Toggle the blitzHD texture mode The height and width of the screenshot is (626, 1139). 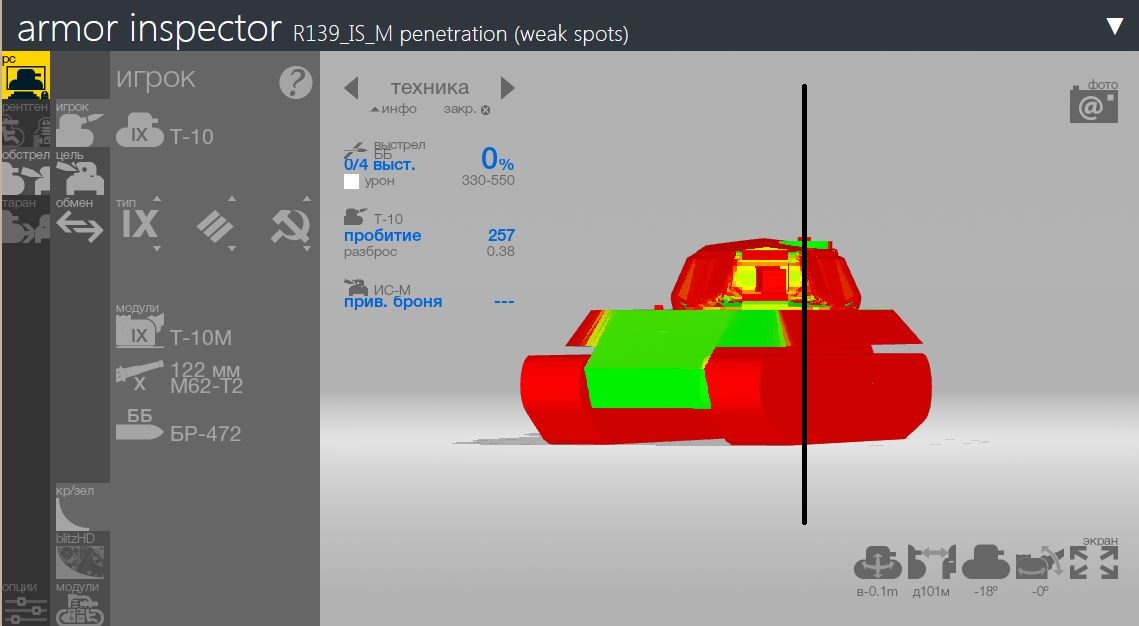click(x=80, y=556)
